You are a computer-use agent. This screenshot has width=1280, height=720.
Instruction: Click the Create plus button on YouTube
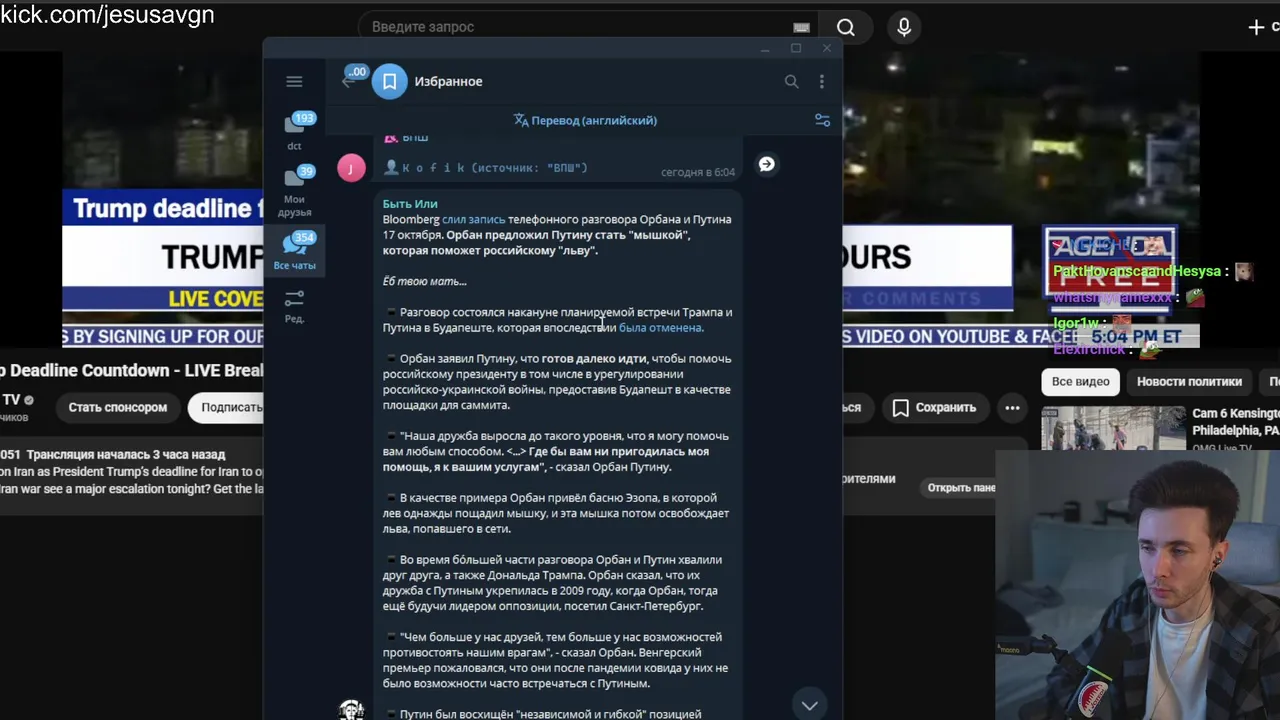point(1258,27)
